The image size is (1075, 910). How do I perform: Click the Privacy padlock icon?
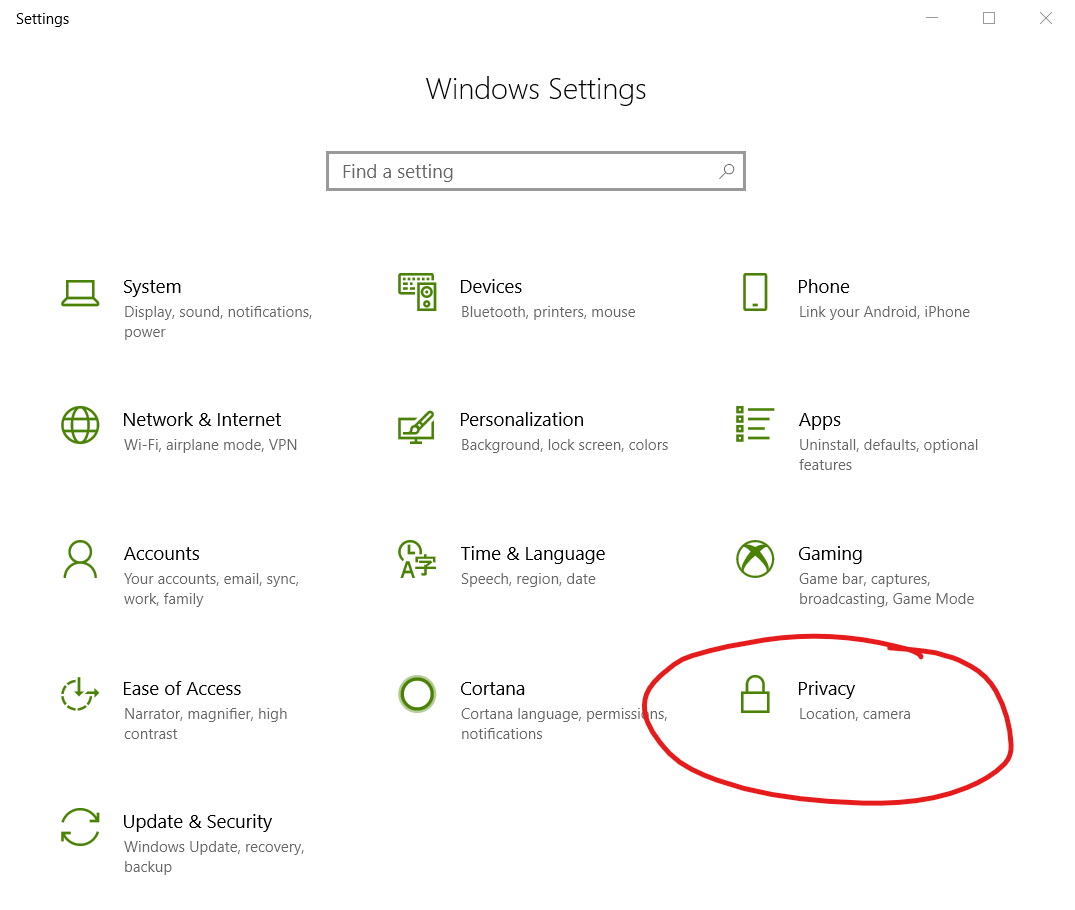[x=755, y=694]
